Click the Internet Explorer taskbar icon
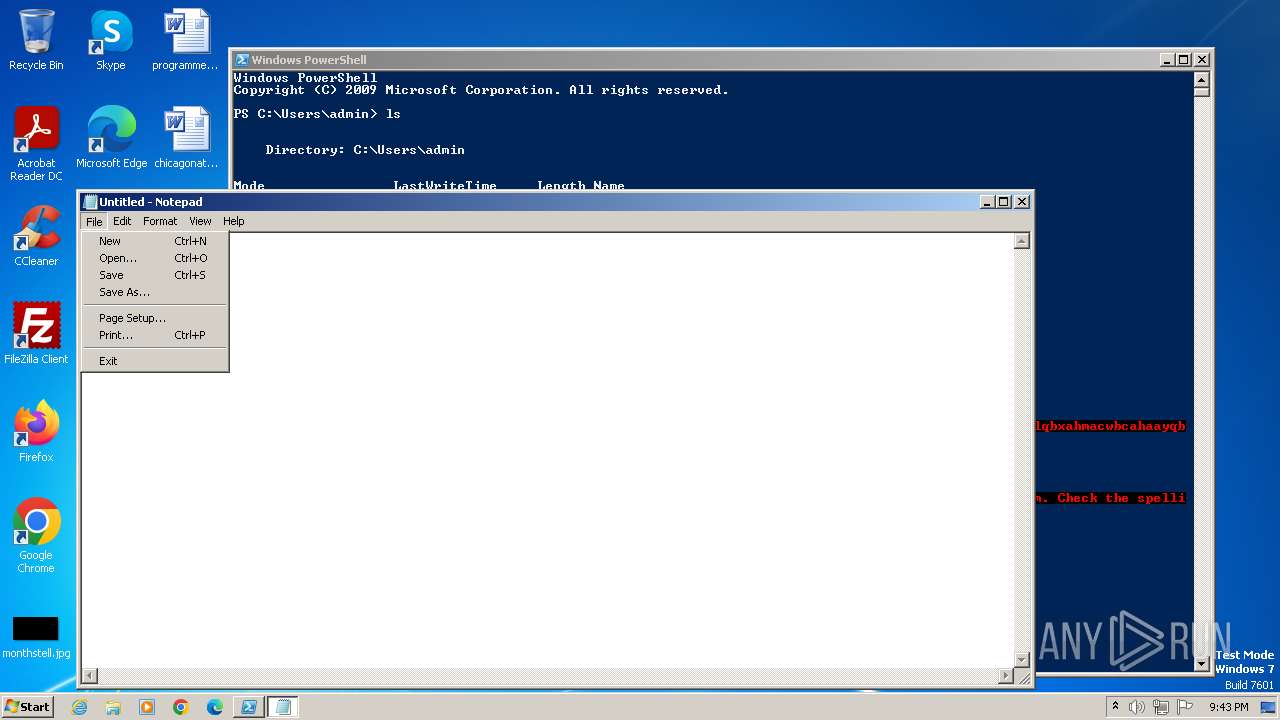The image size is (1280, 720). pos(79,707)
